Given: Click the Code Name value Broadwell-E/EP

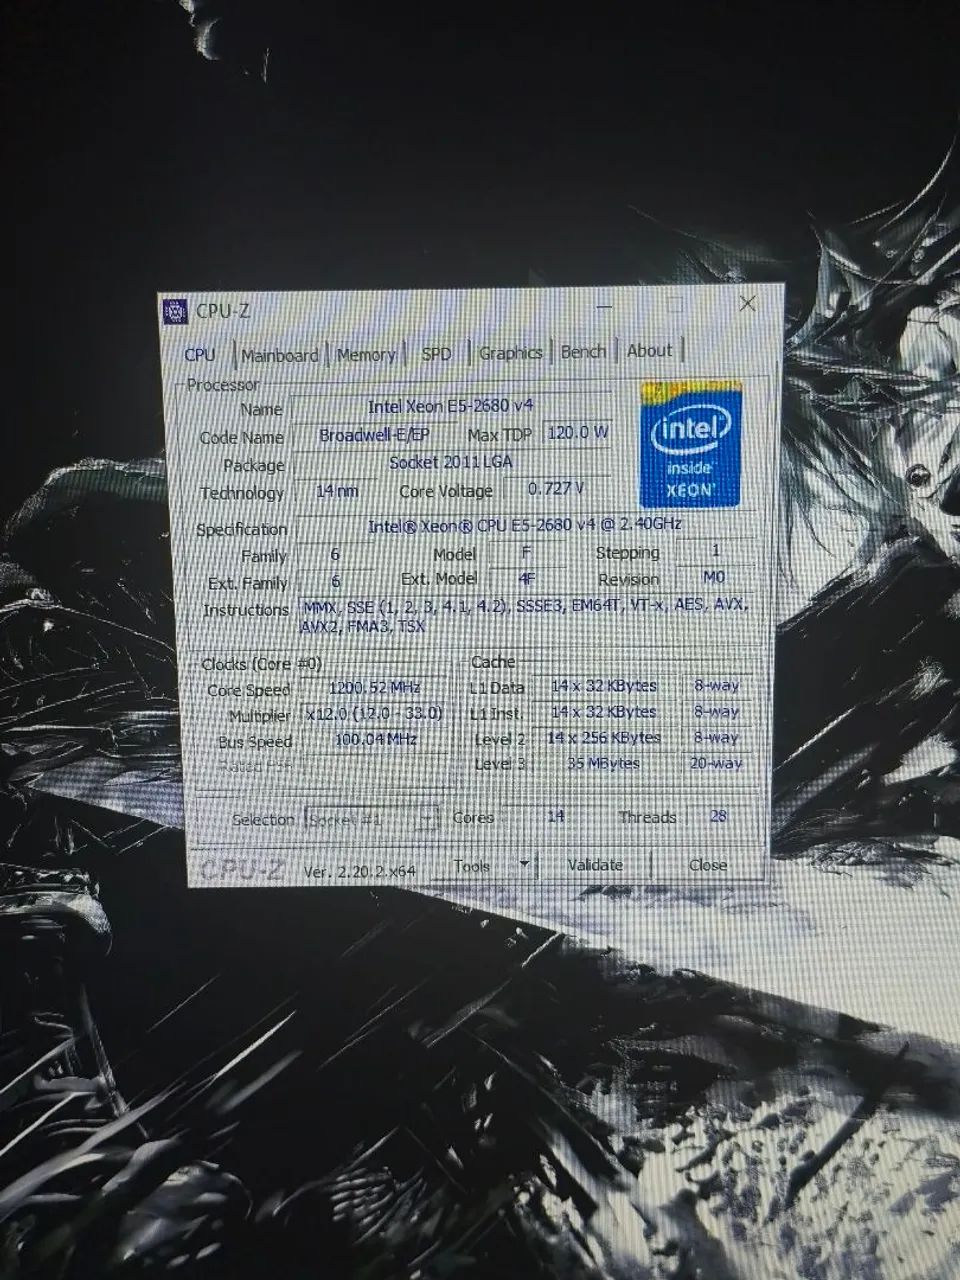Looking at the screenshot, I should [x=374, y=435].
